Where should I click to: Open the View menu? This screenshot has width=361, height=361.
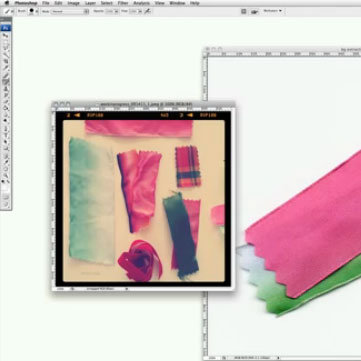pyautogui.click(x=160, y=3)
